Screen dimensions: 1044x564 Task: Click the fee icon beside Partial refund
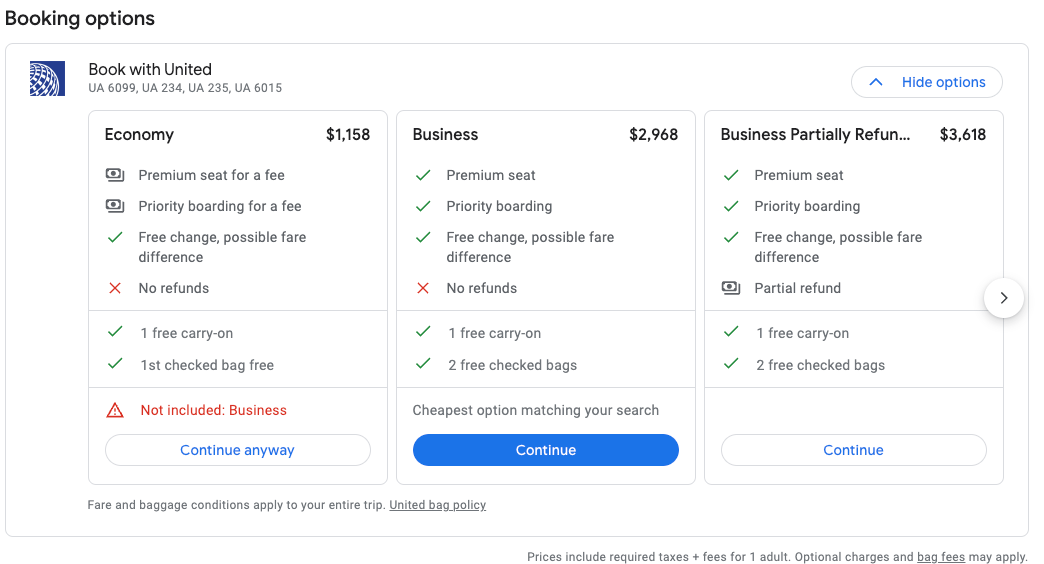tap(731, 288)
